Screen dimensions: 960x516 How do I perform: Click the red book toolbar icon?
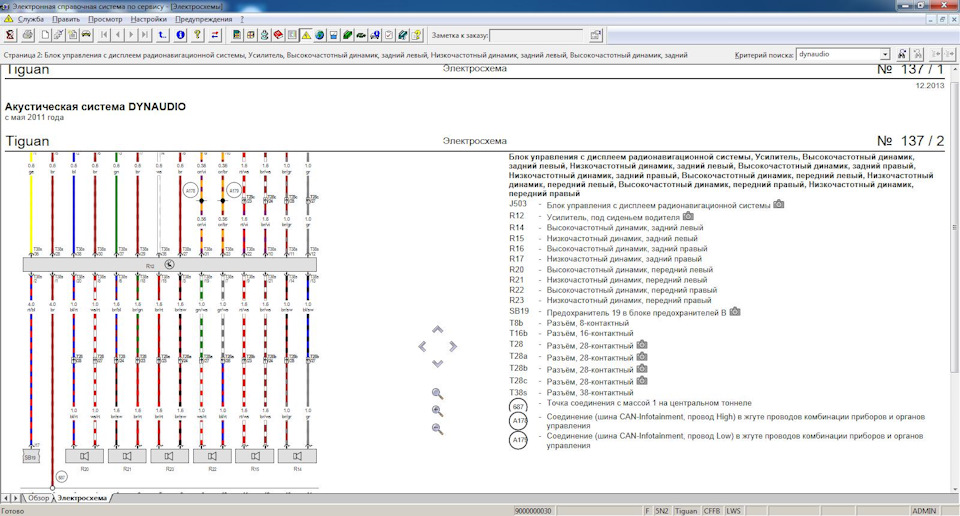coord(279,35)
